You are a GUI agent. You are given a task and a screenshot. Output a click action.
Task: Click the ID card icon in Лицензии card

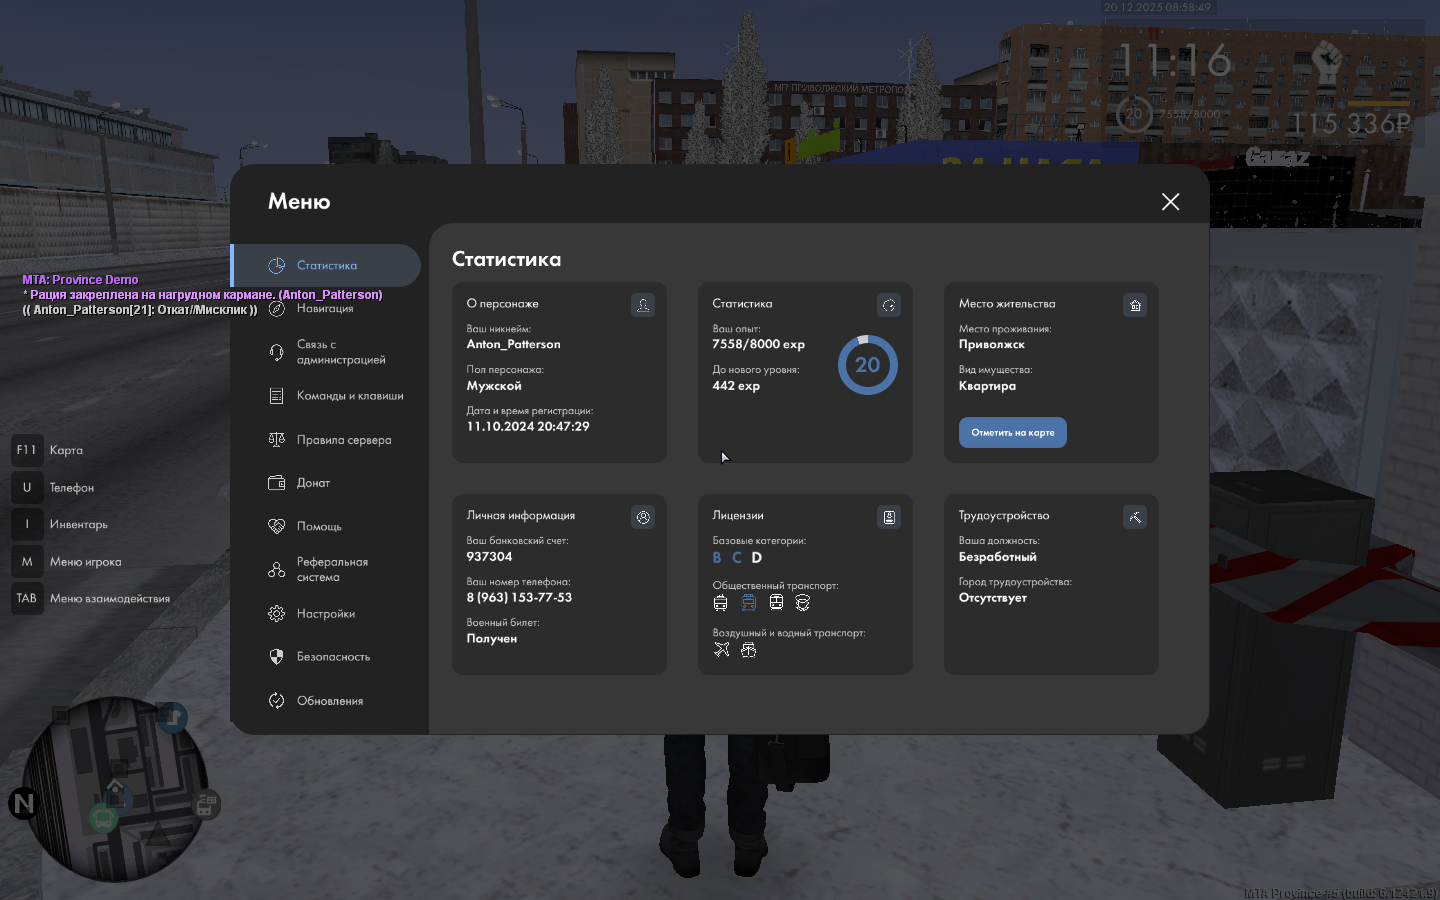(889, 517)
